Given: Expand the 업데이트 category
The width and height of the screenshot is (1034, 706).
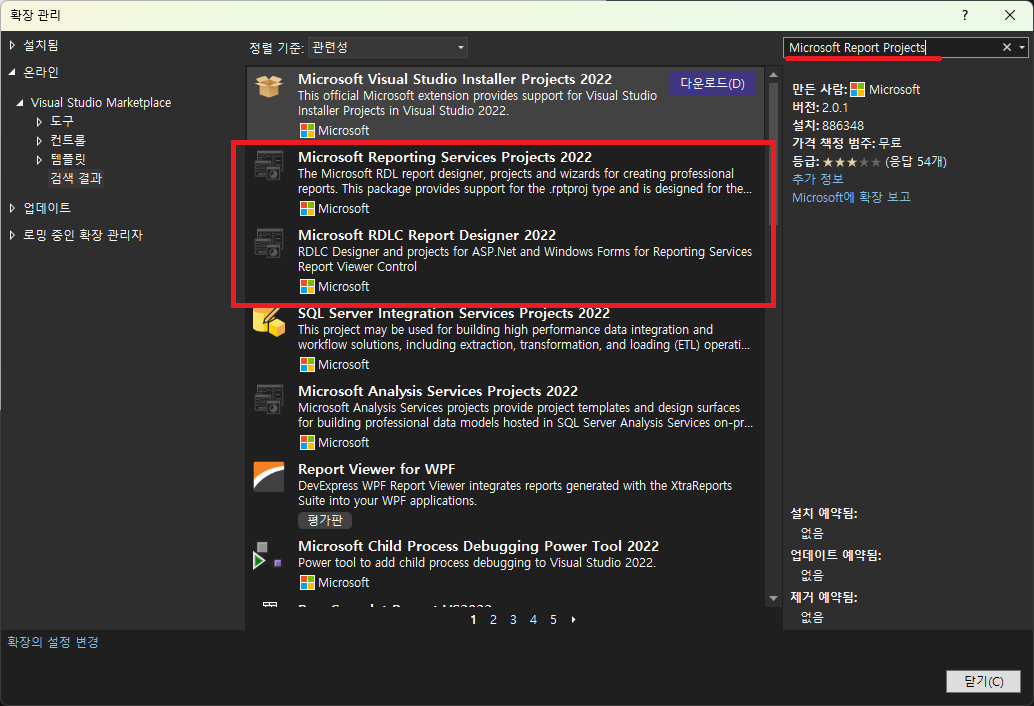Looking at the screenshot, I should click(x=12, y=208).
